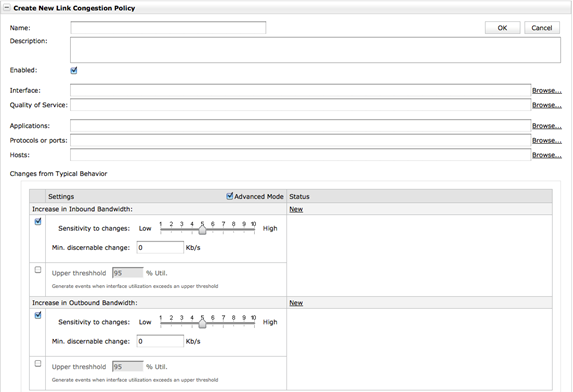This screenshot has width=573, height=392.
Task: Click the Status column header
Action: 299,197
